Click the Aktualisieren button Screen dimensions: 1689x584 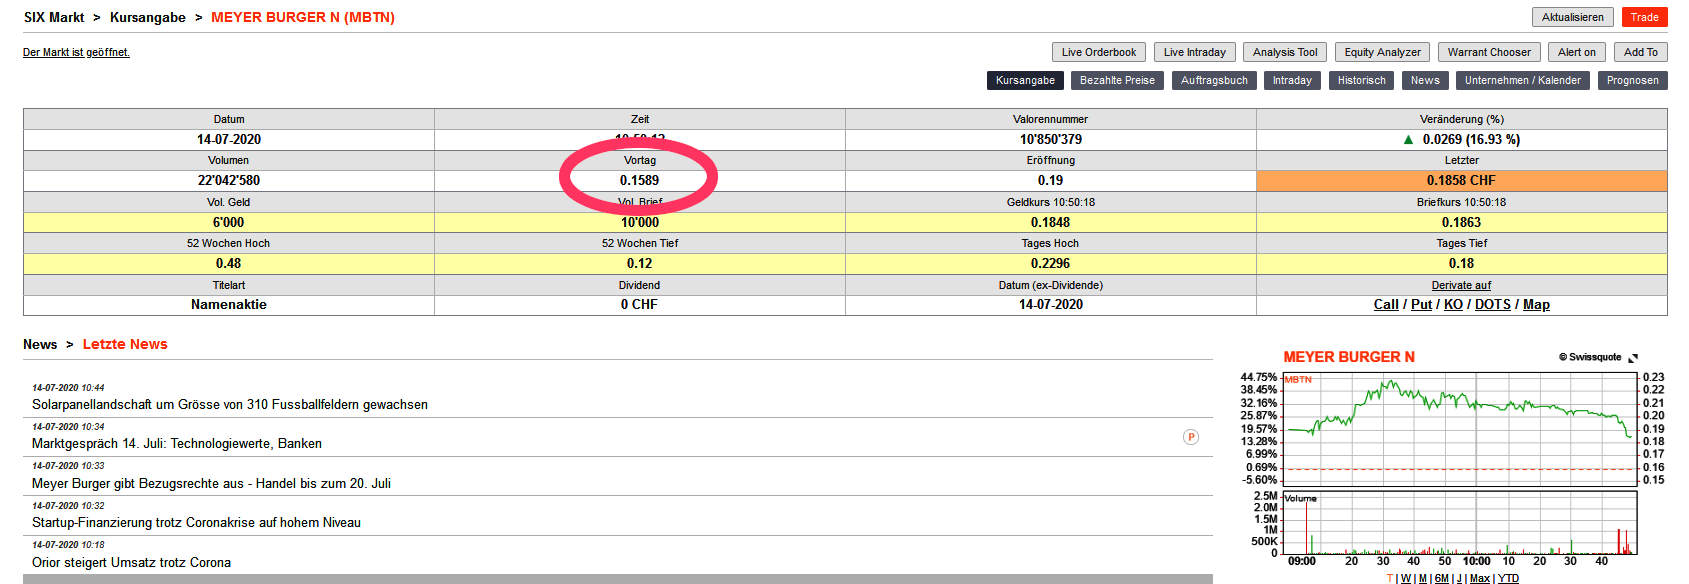pyautogui.click(x=1573, y=17)
